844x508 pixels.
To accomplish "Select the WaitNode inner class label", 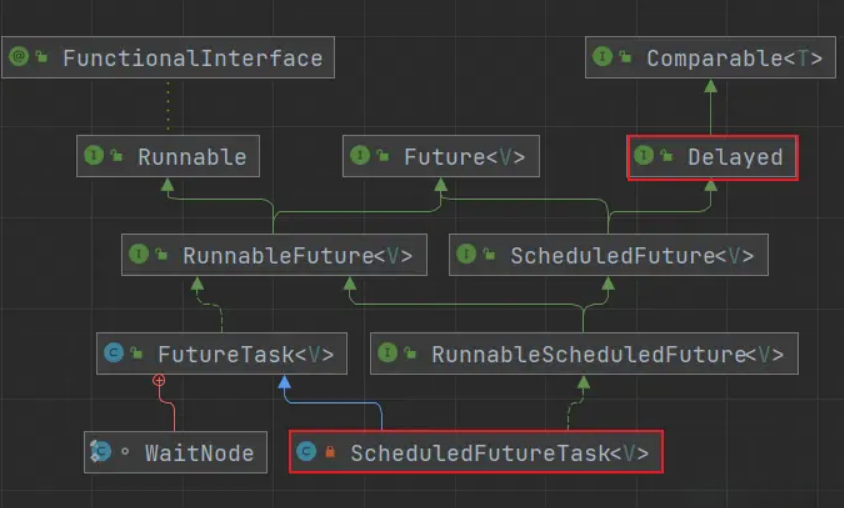I will tap(199, 454).
